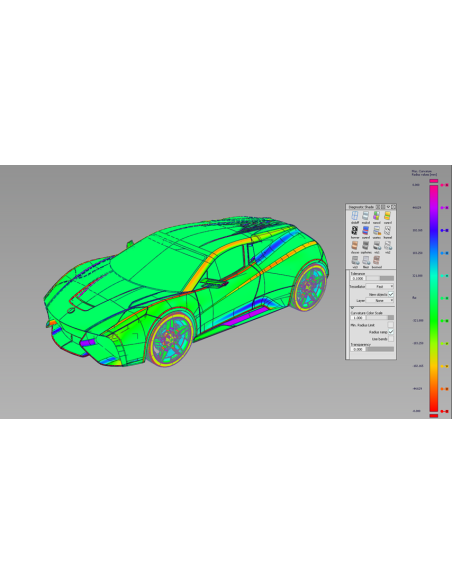Viewport: 452px width, 584px height.
Task: Select the grey multi-color shade icon
Action: click(x=366, y=215)
